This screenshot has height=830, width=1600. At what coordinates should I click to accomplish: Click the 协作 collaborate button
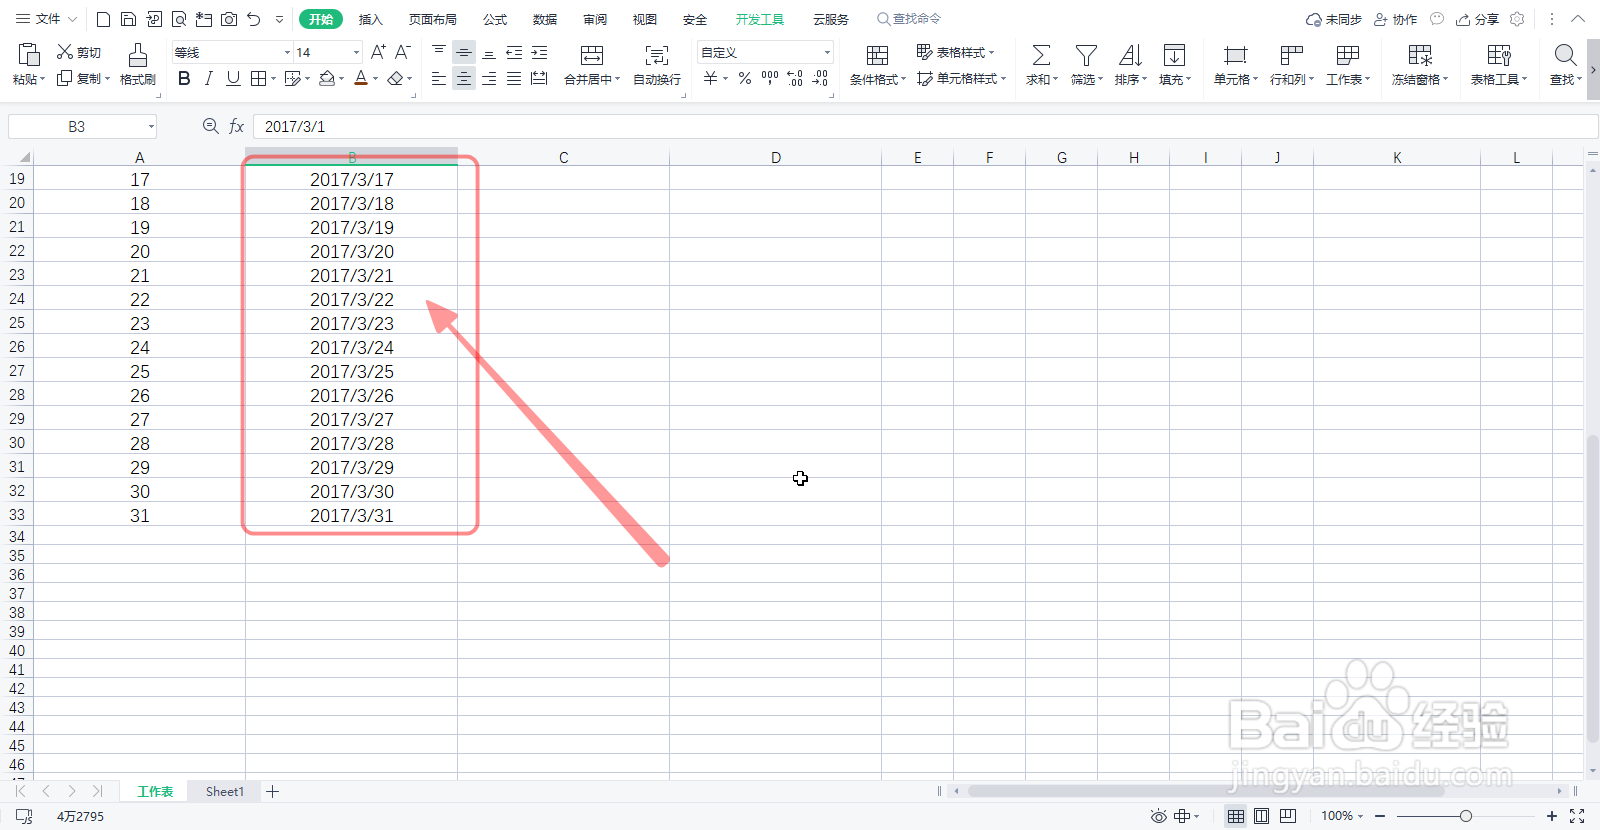(x=1396, y=19)
